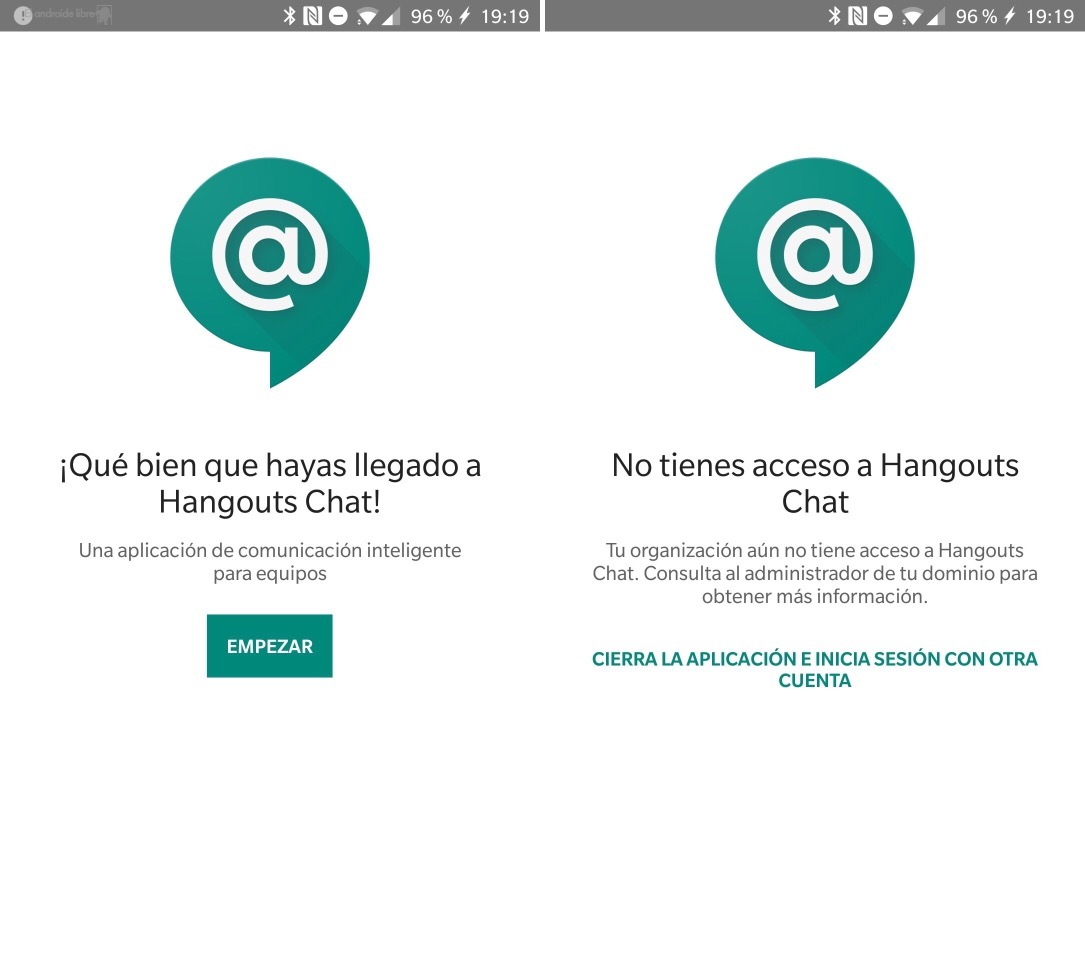Tap the NFC icon on the no-access screen
Viewport: 1085px width, 960px height.
pyautogui.click(x=858, y=16)
